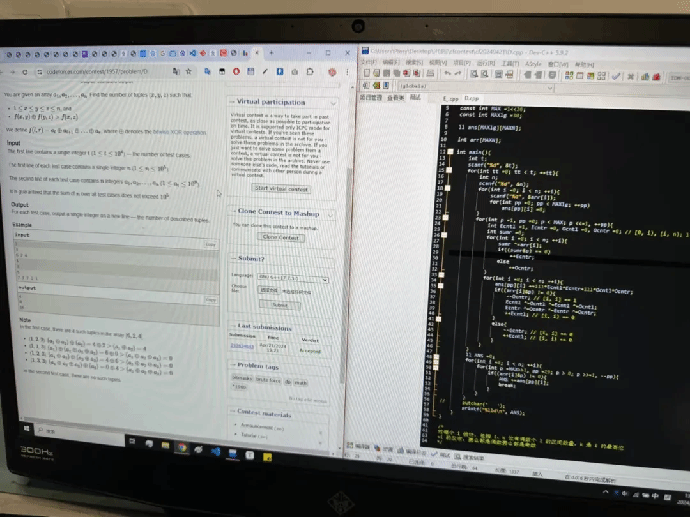Click Chrome icon in the Windows taskbar
Viewport: 690px width, 518px height.
pyautogui.click(x=182, y=448)
